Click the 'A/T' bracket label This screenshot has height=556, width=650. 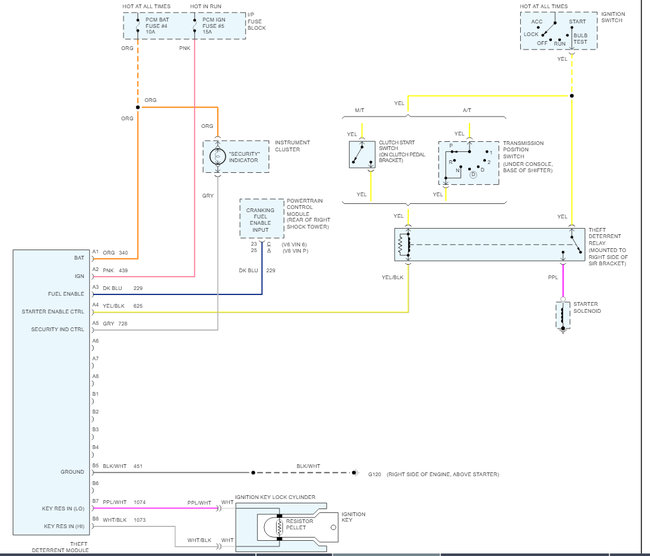[467, 110]
